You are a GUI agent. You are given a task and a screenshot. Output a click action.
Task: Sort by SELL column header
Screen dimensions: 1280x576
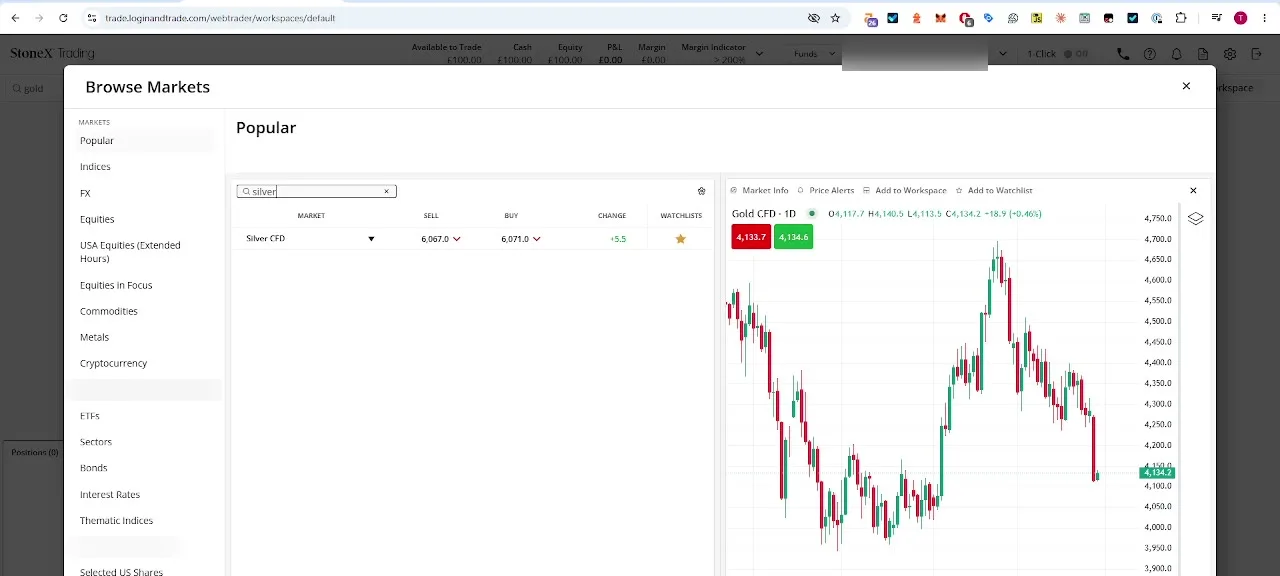[431, 216]
